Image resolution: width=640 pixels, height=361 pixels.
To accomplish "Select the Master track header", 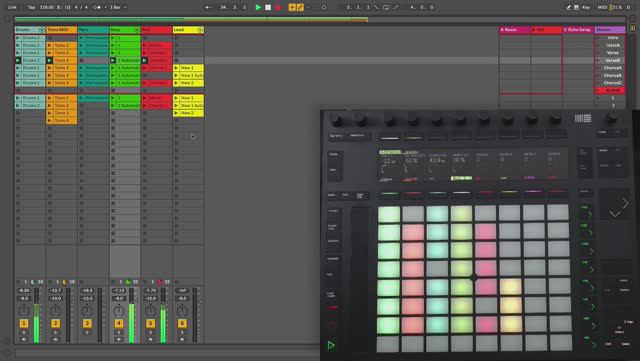I will coord(610,30).
